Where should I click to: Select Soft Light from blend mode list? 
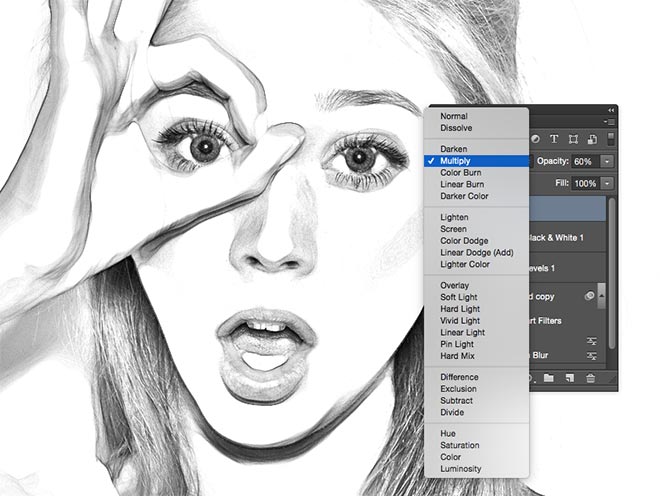(x=459, y=297)
